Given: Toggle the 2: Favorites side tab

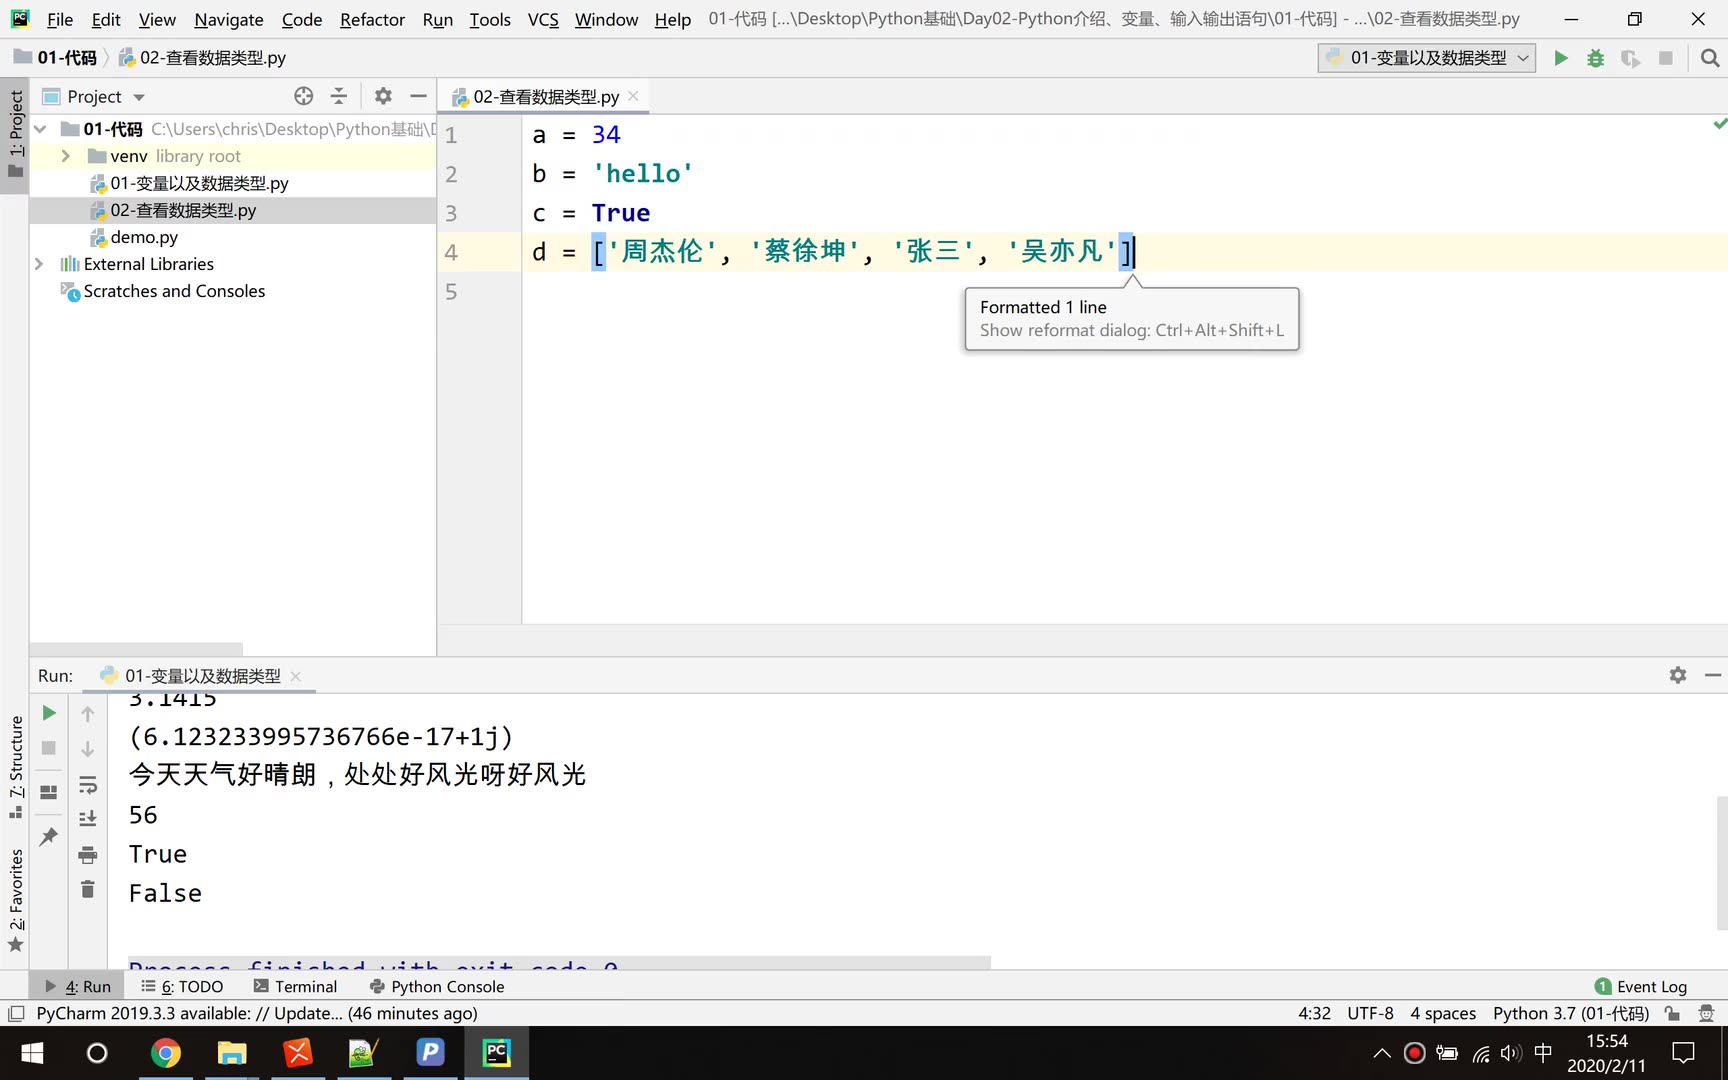Looking at the screenshot, I should click(x=15, y=900).
